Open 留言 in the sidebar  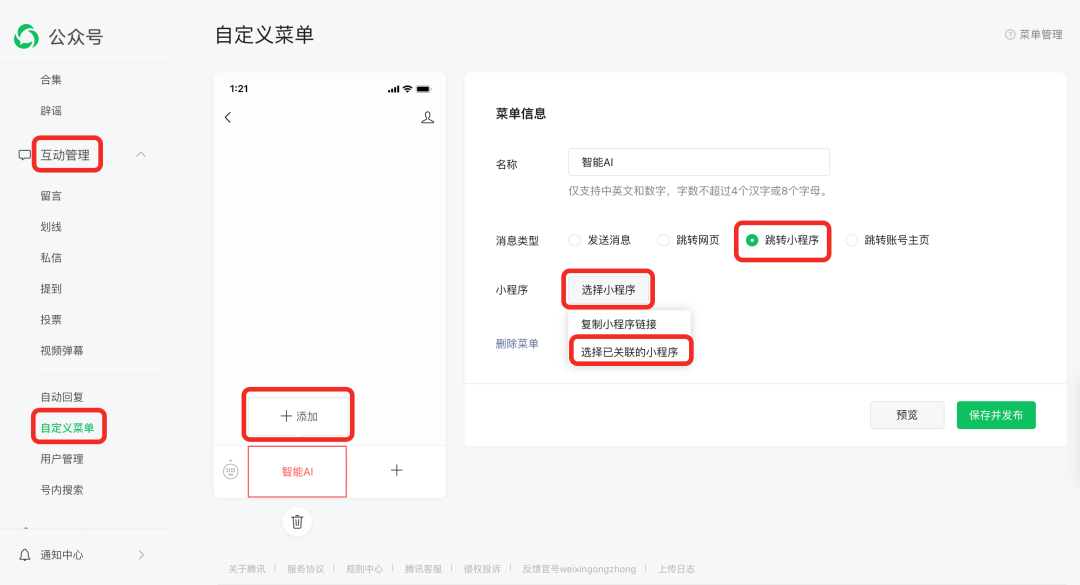[x=51, y=196]
